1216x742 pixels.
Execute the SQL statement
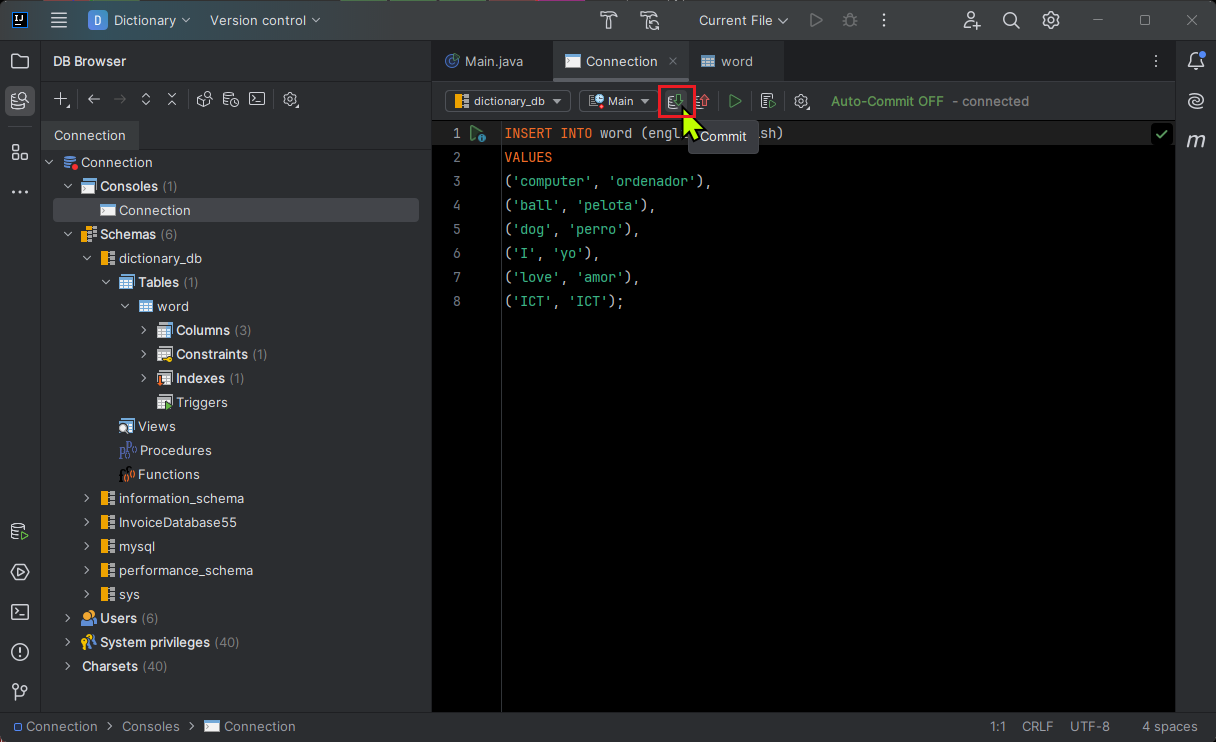coord(735,101)
